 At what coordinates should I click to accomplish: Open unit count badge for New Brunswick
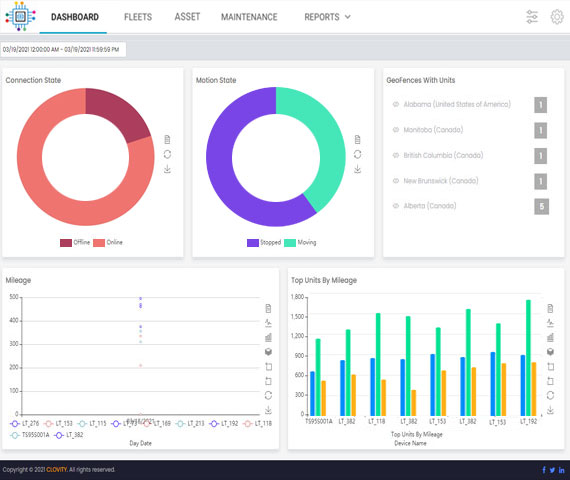541,181
